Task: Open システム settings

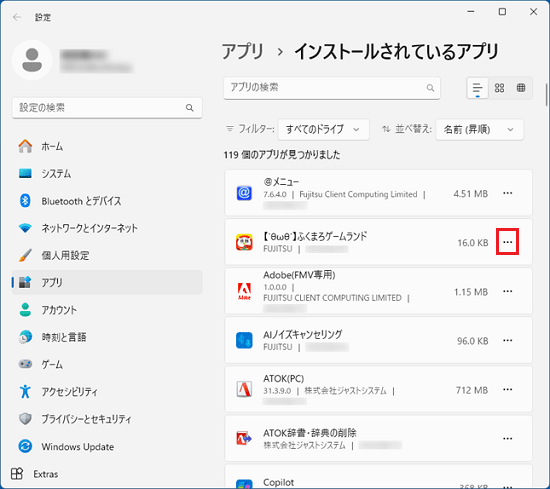Action: (107, 173)
